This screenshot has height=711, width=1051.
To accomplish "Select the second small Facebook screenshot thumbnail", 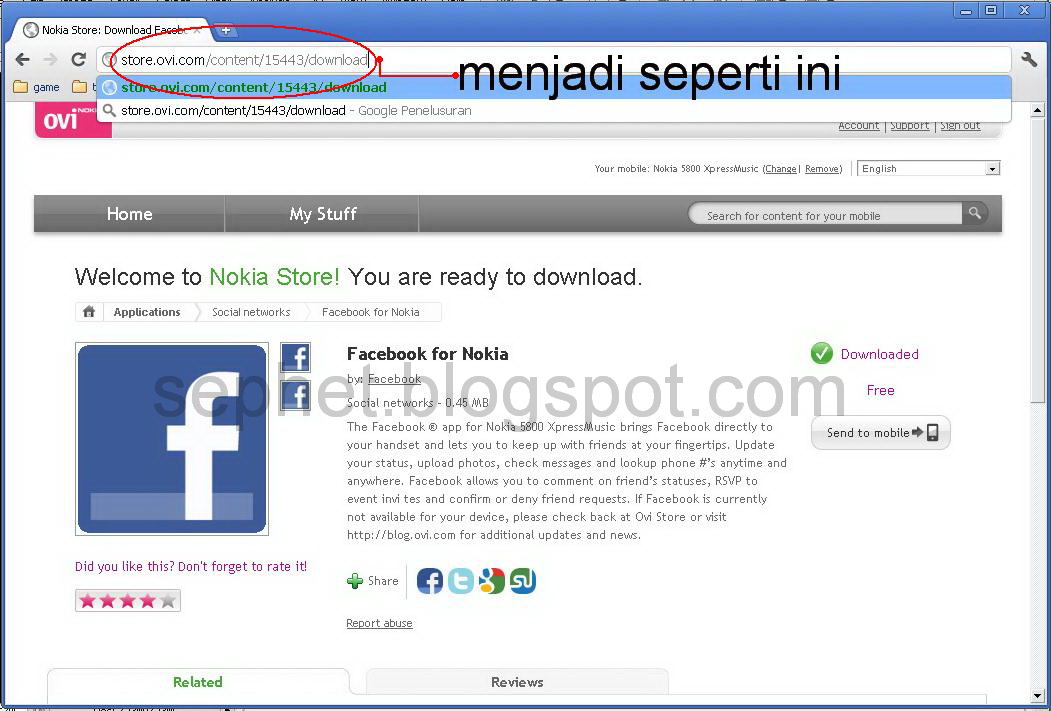I will [x=295, y=395].
